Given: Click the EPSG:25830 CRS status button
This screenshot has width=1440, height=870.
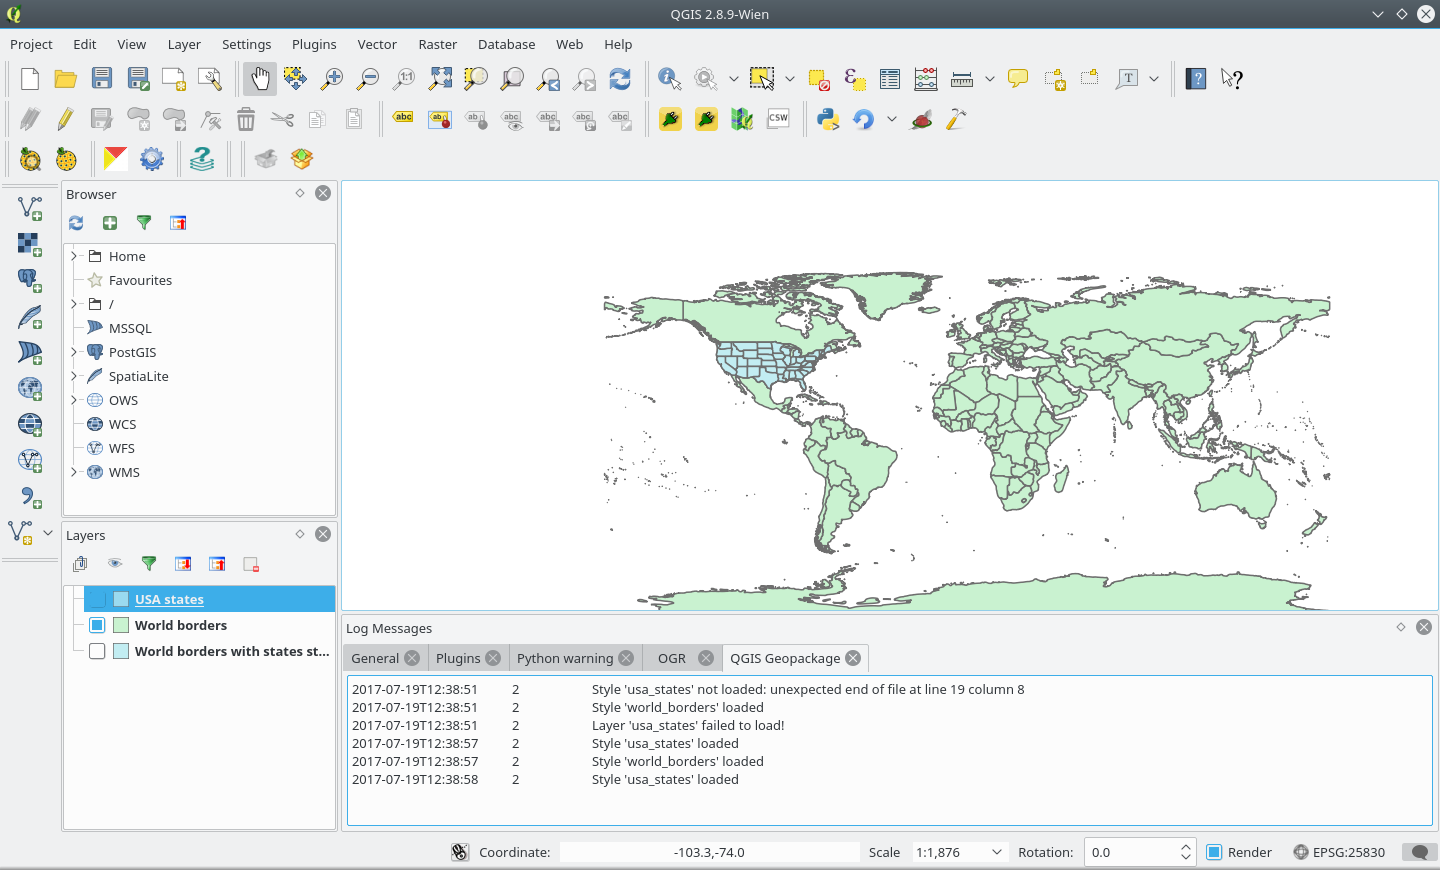Looking at the screenshot, I should pos(1339,852).
